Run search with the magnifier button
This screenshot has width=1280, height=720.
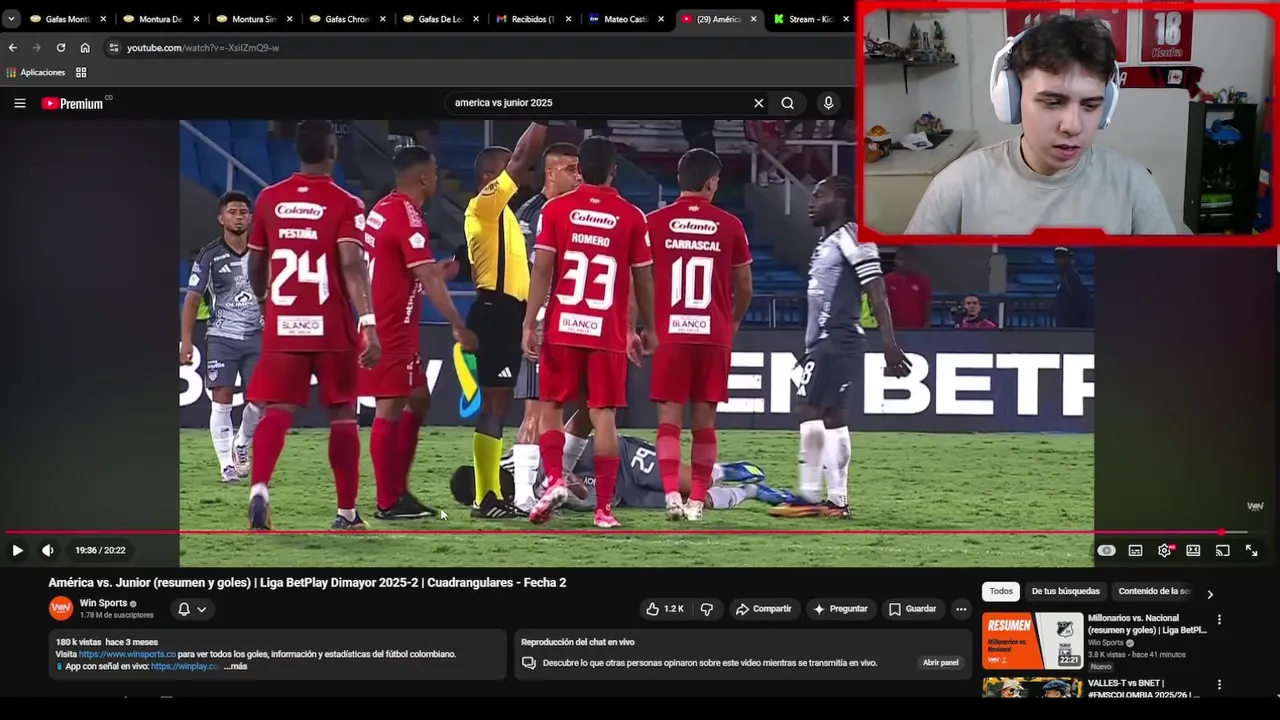point(788,103)
